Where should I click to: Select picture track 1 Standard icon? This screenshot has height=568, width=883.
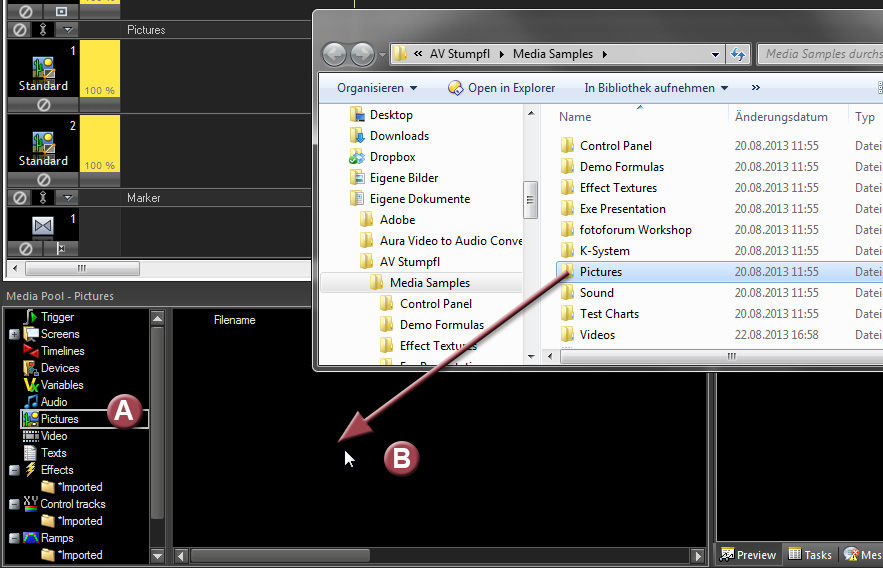click(x=43, y=69)
